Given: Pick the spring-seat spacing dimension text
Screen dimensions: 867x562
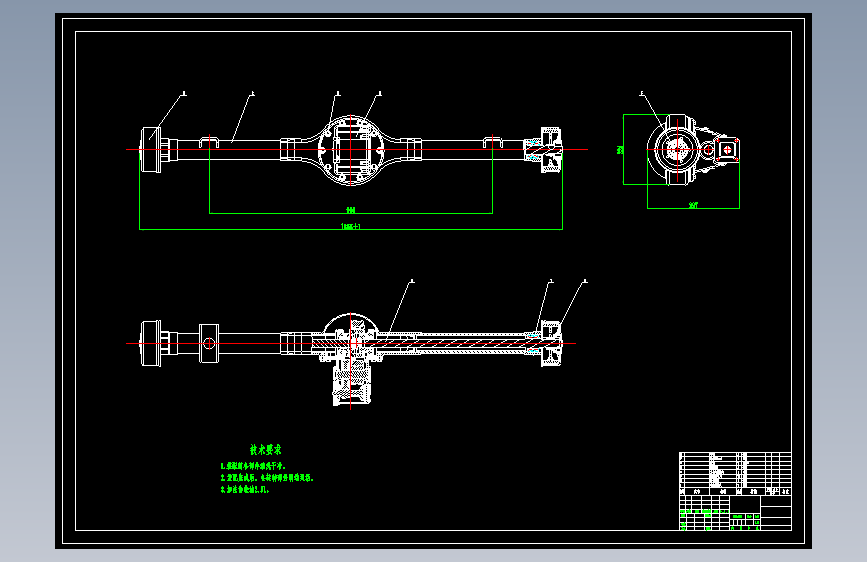Looking at the screenshot, I should 351,210.
